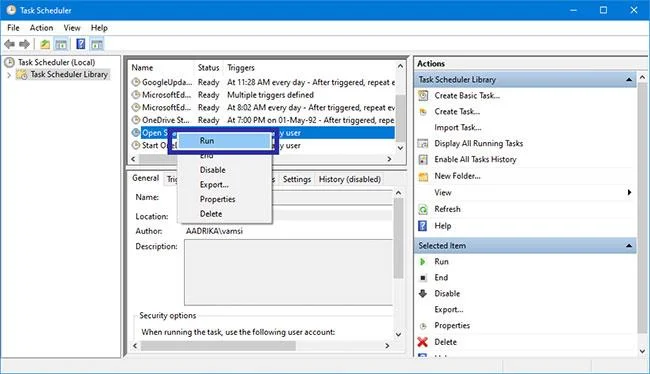
Task: Click inside the Description text box
Action: tap(288, 272)
